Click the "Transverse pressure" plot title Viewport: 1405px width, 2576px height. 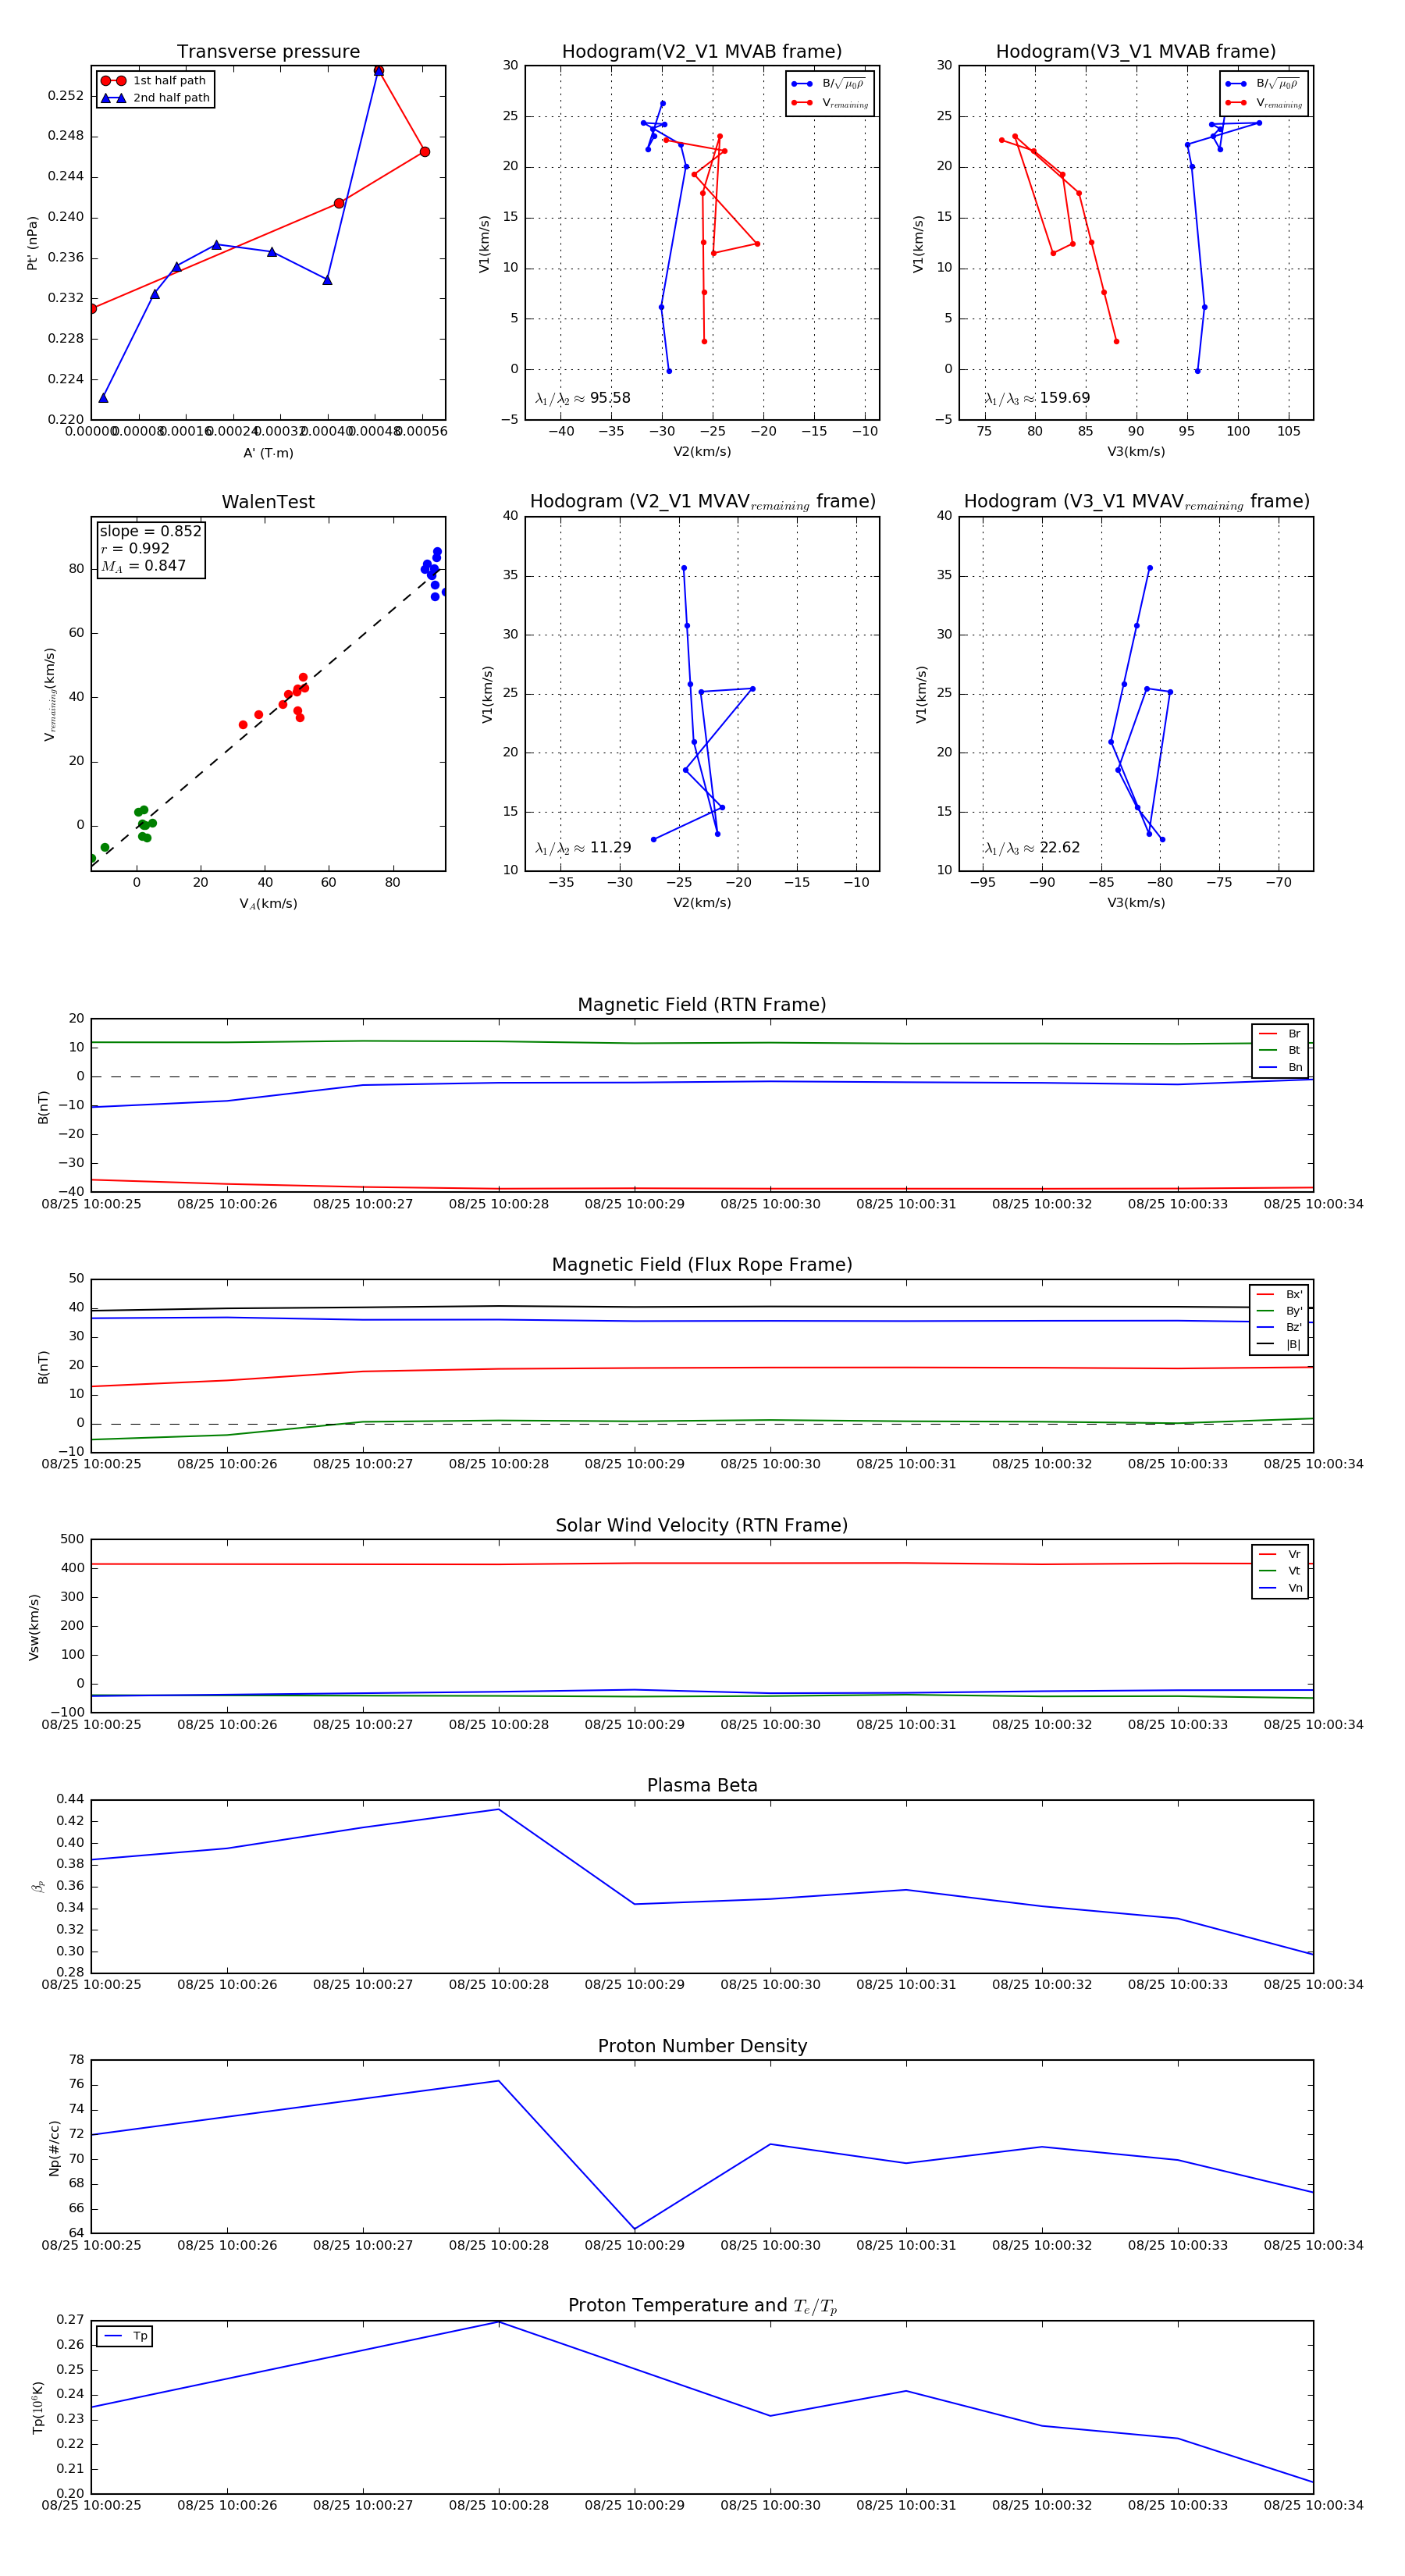[268, 52]
